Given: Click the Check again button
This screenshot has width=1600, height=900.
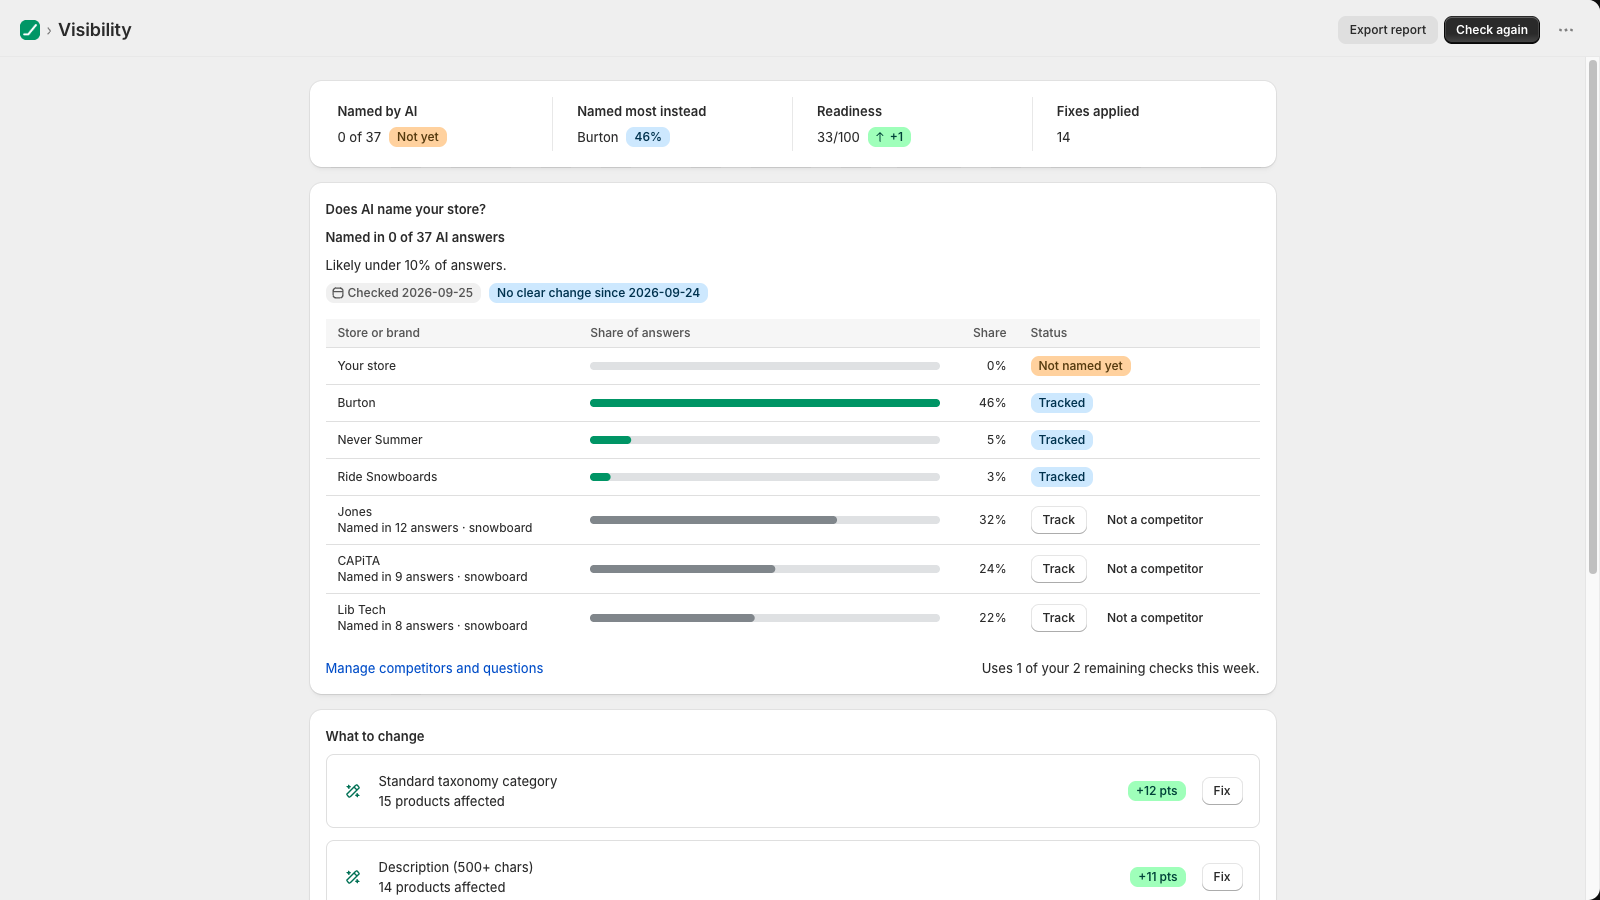Looking at the screenshot, I should pos(1492,30).
